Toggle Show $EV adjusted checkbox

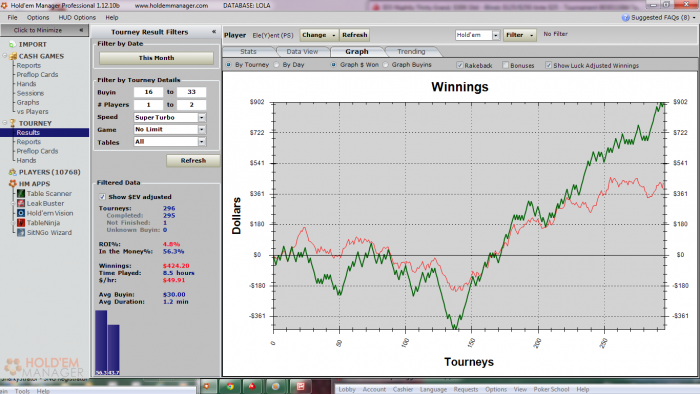[102, 197]
